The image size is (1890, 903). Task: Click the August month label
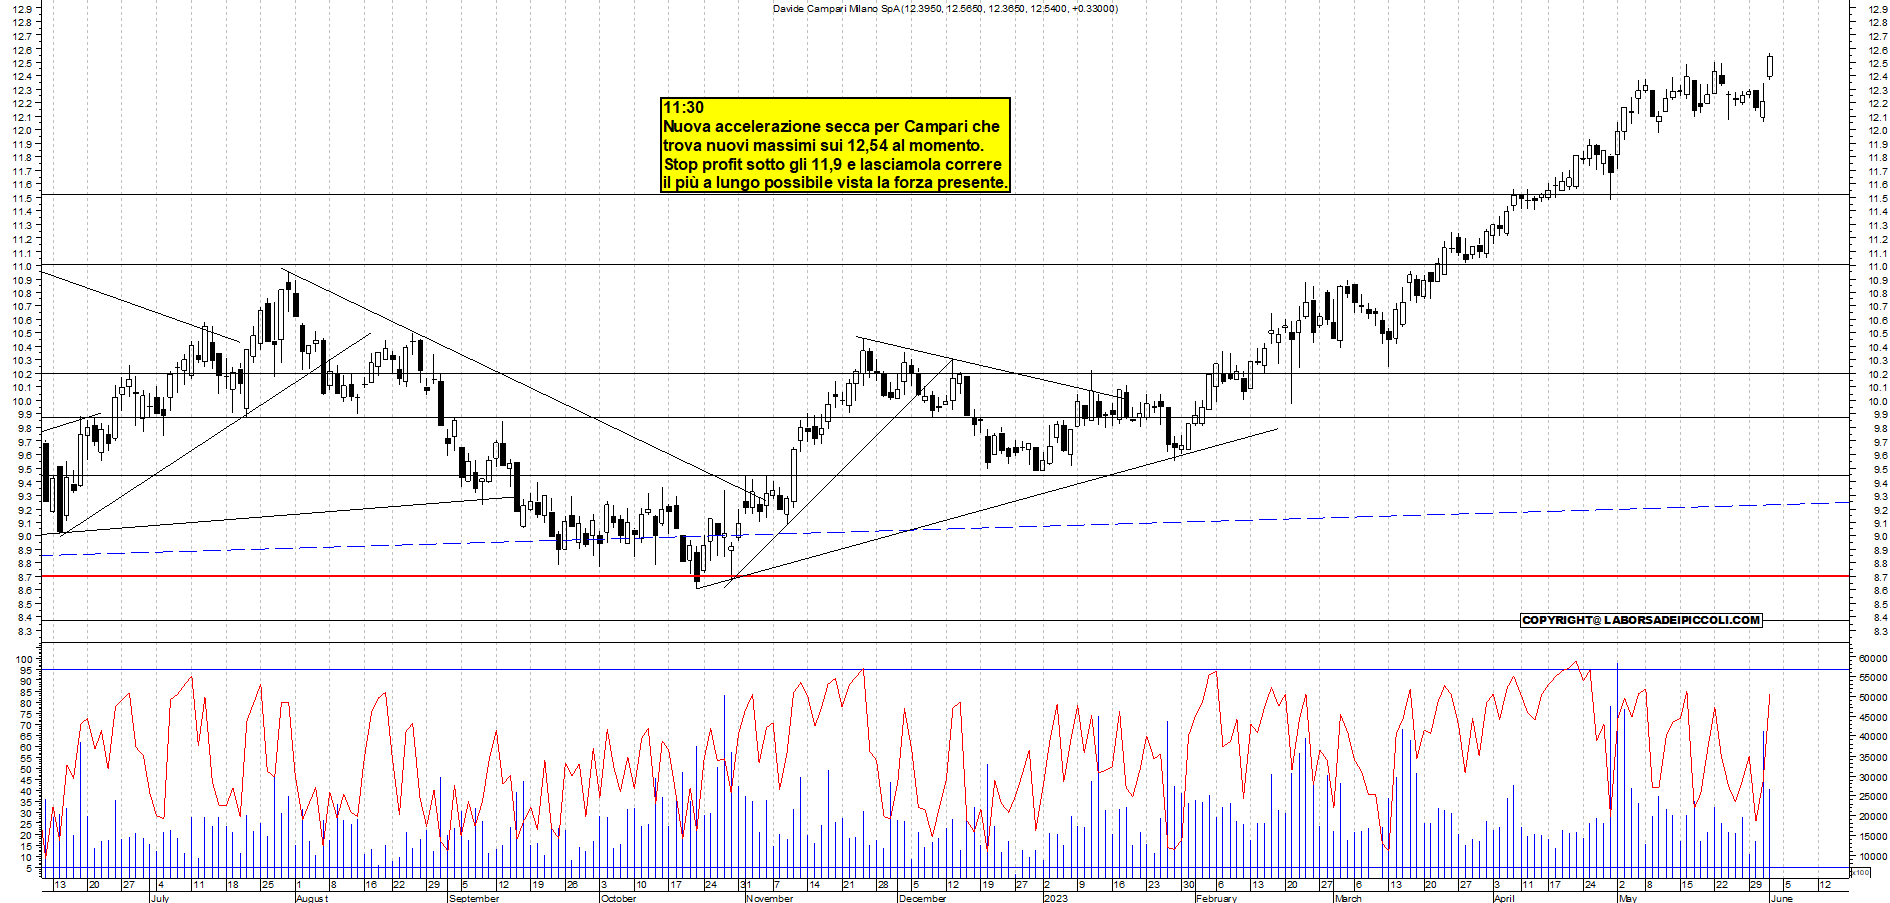coord(312,898)
